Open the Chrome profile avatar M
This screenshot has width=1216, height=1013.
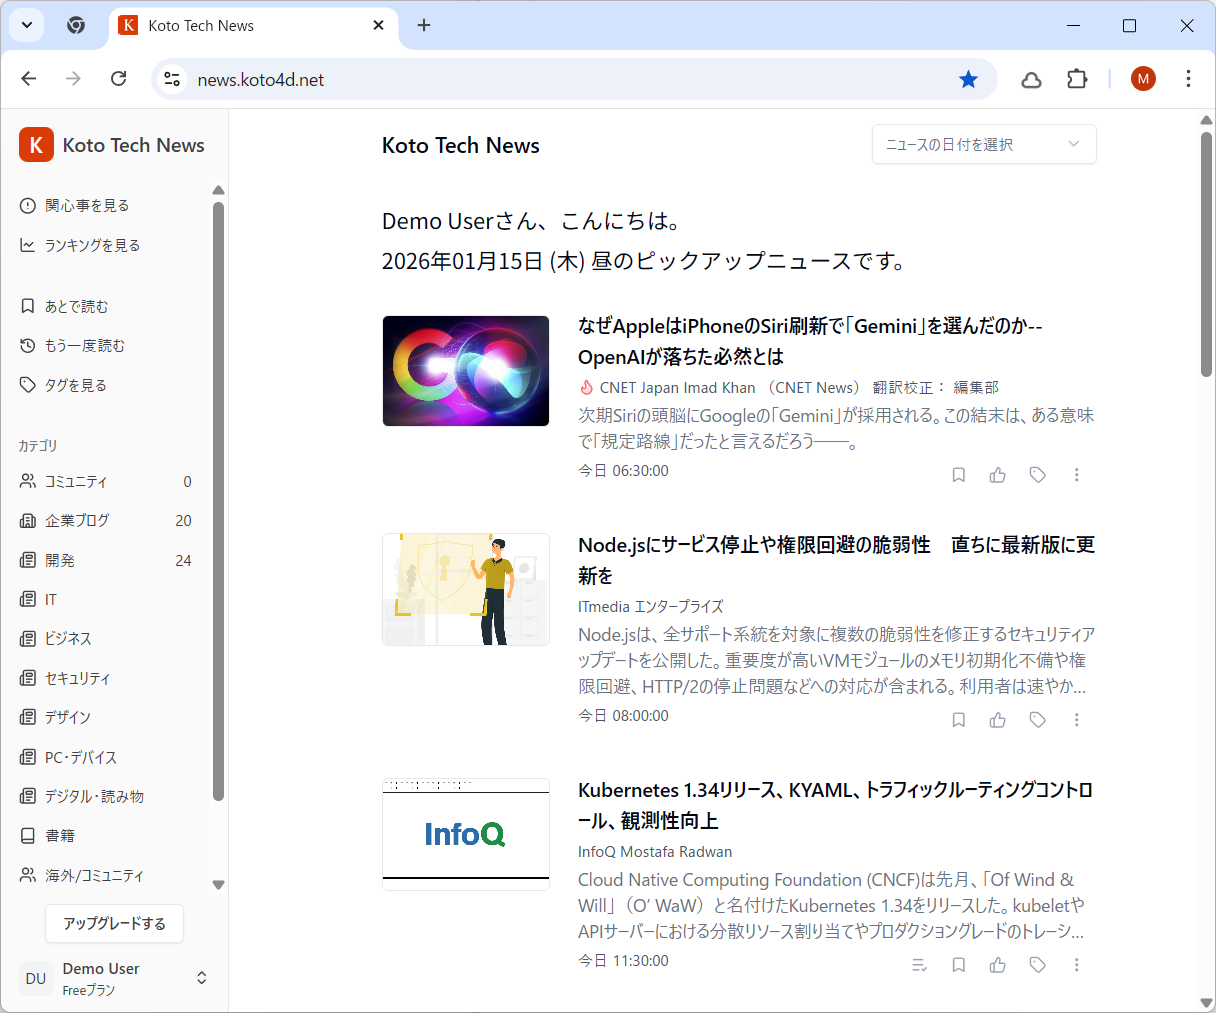click(1143, 79)
